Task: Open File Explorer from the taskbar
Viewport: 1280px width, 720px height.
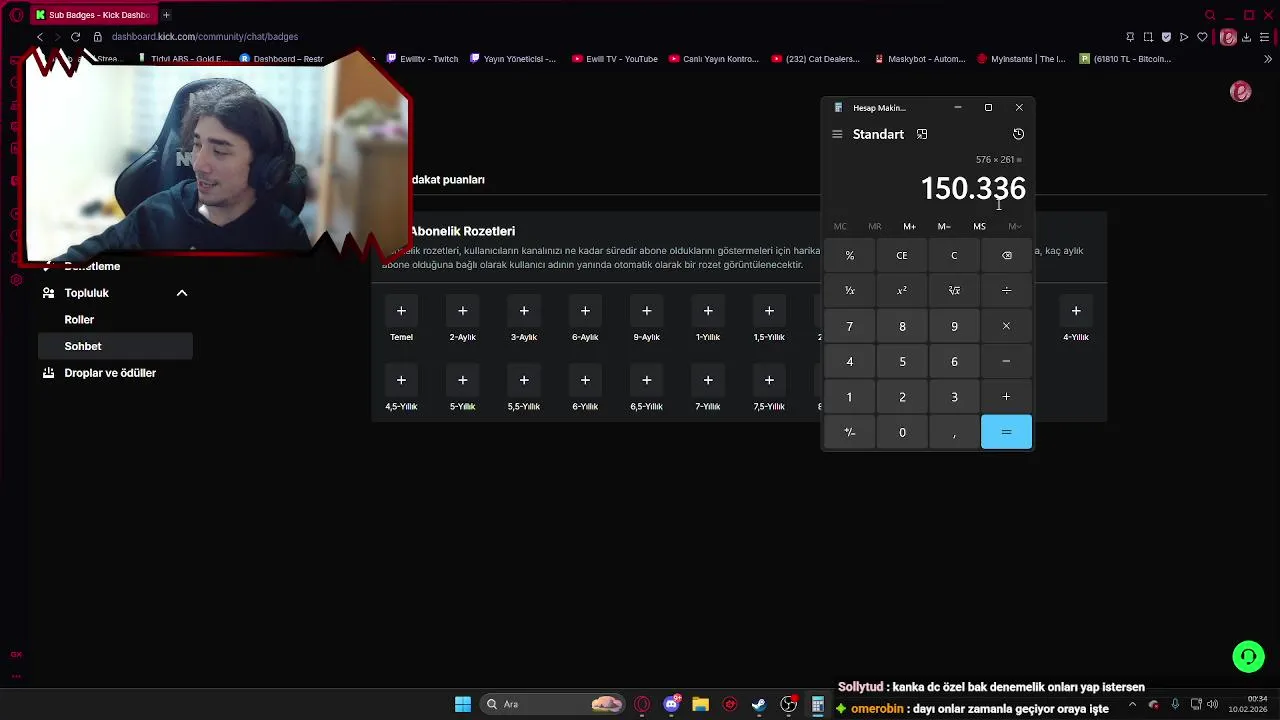Action: pyautogui.click(x=700, y=705)
